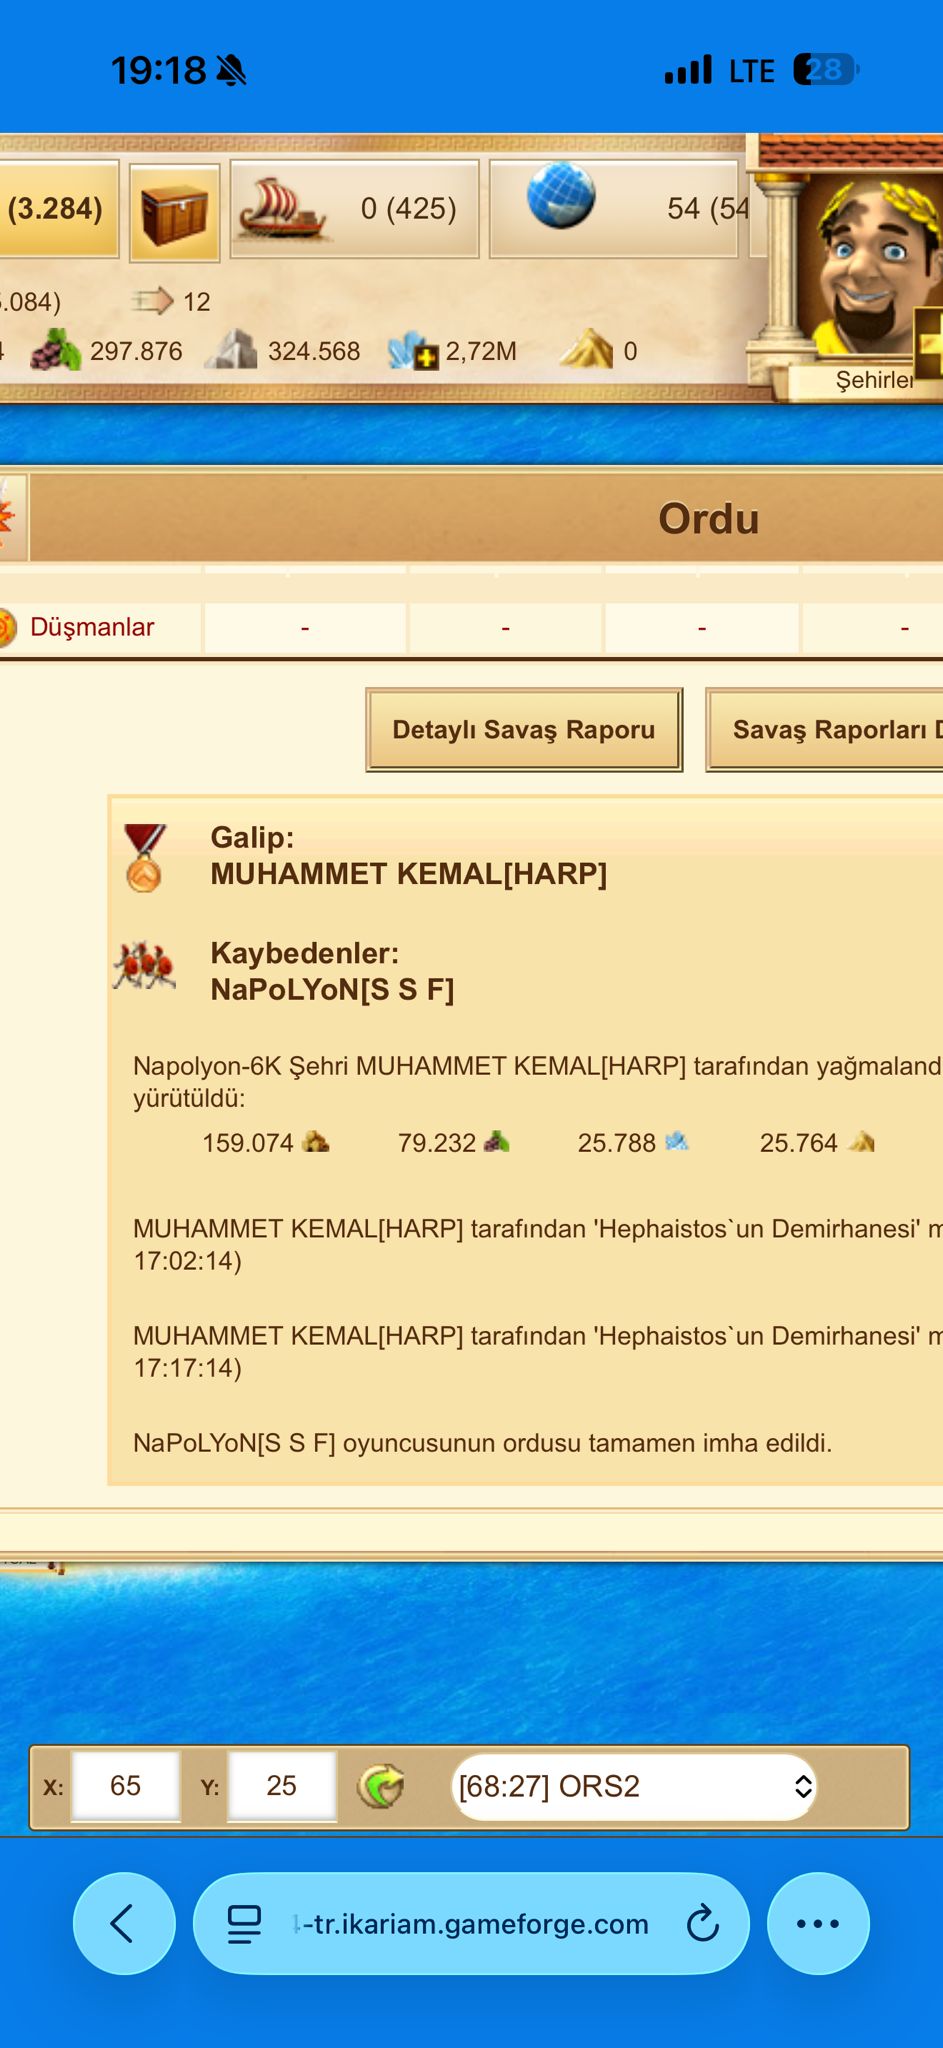The height and width of the screenshot is (2048, 943).
Task: Tap the crystal icon next to 25.788
Action: coord(677,1141)
